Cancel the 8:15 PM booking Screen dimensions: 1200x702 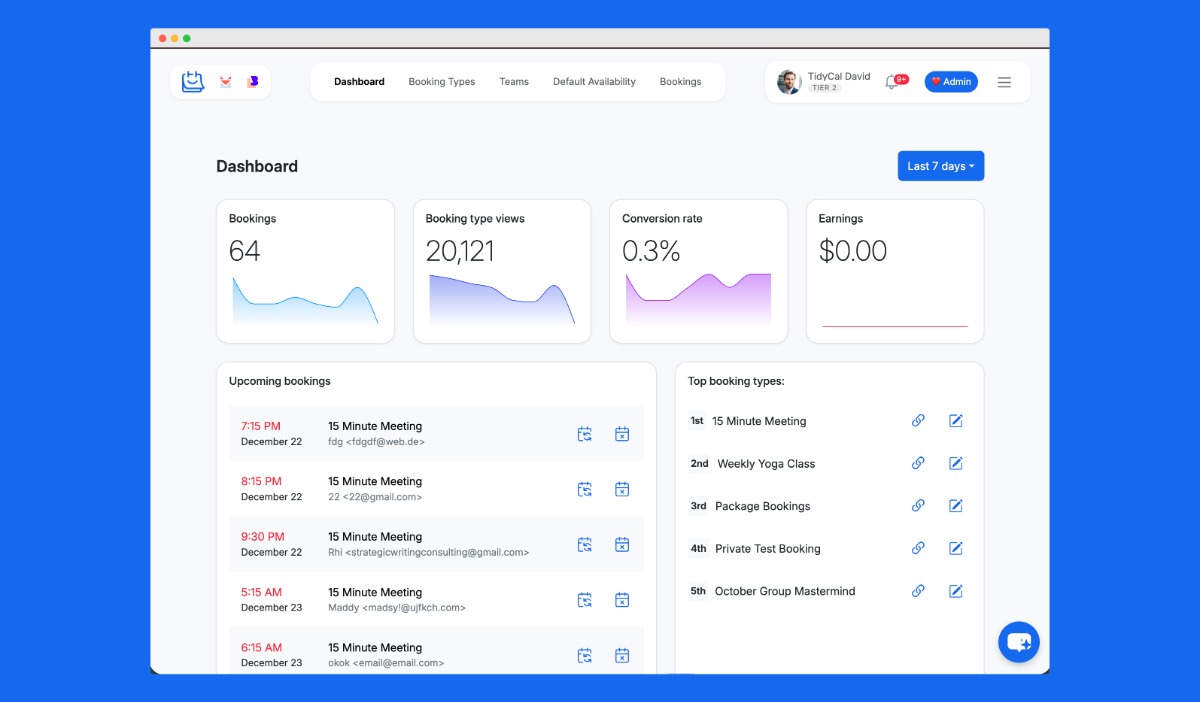coord(622,489)
